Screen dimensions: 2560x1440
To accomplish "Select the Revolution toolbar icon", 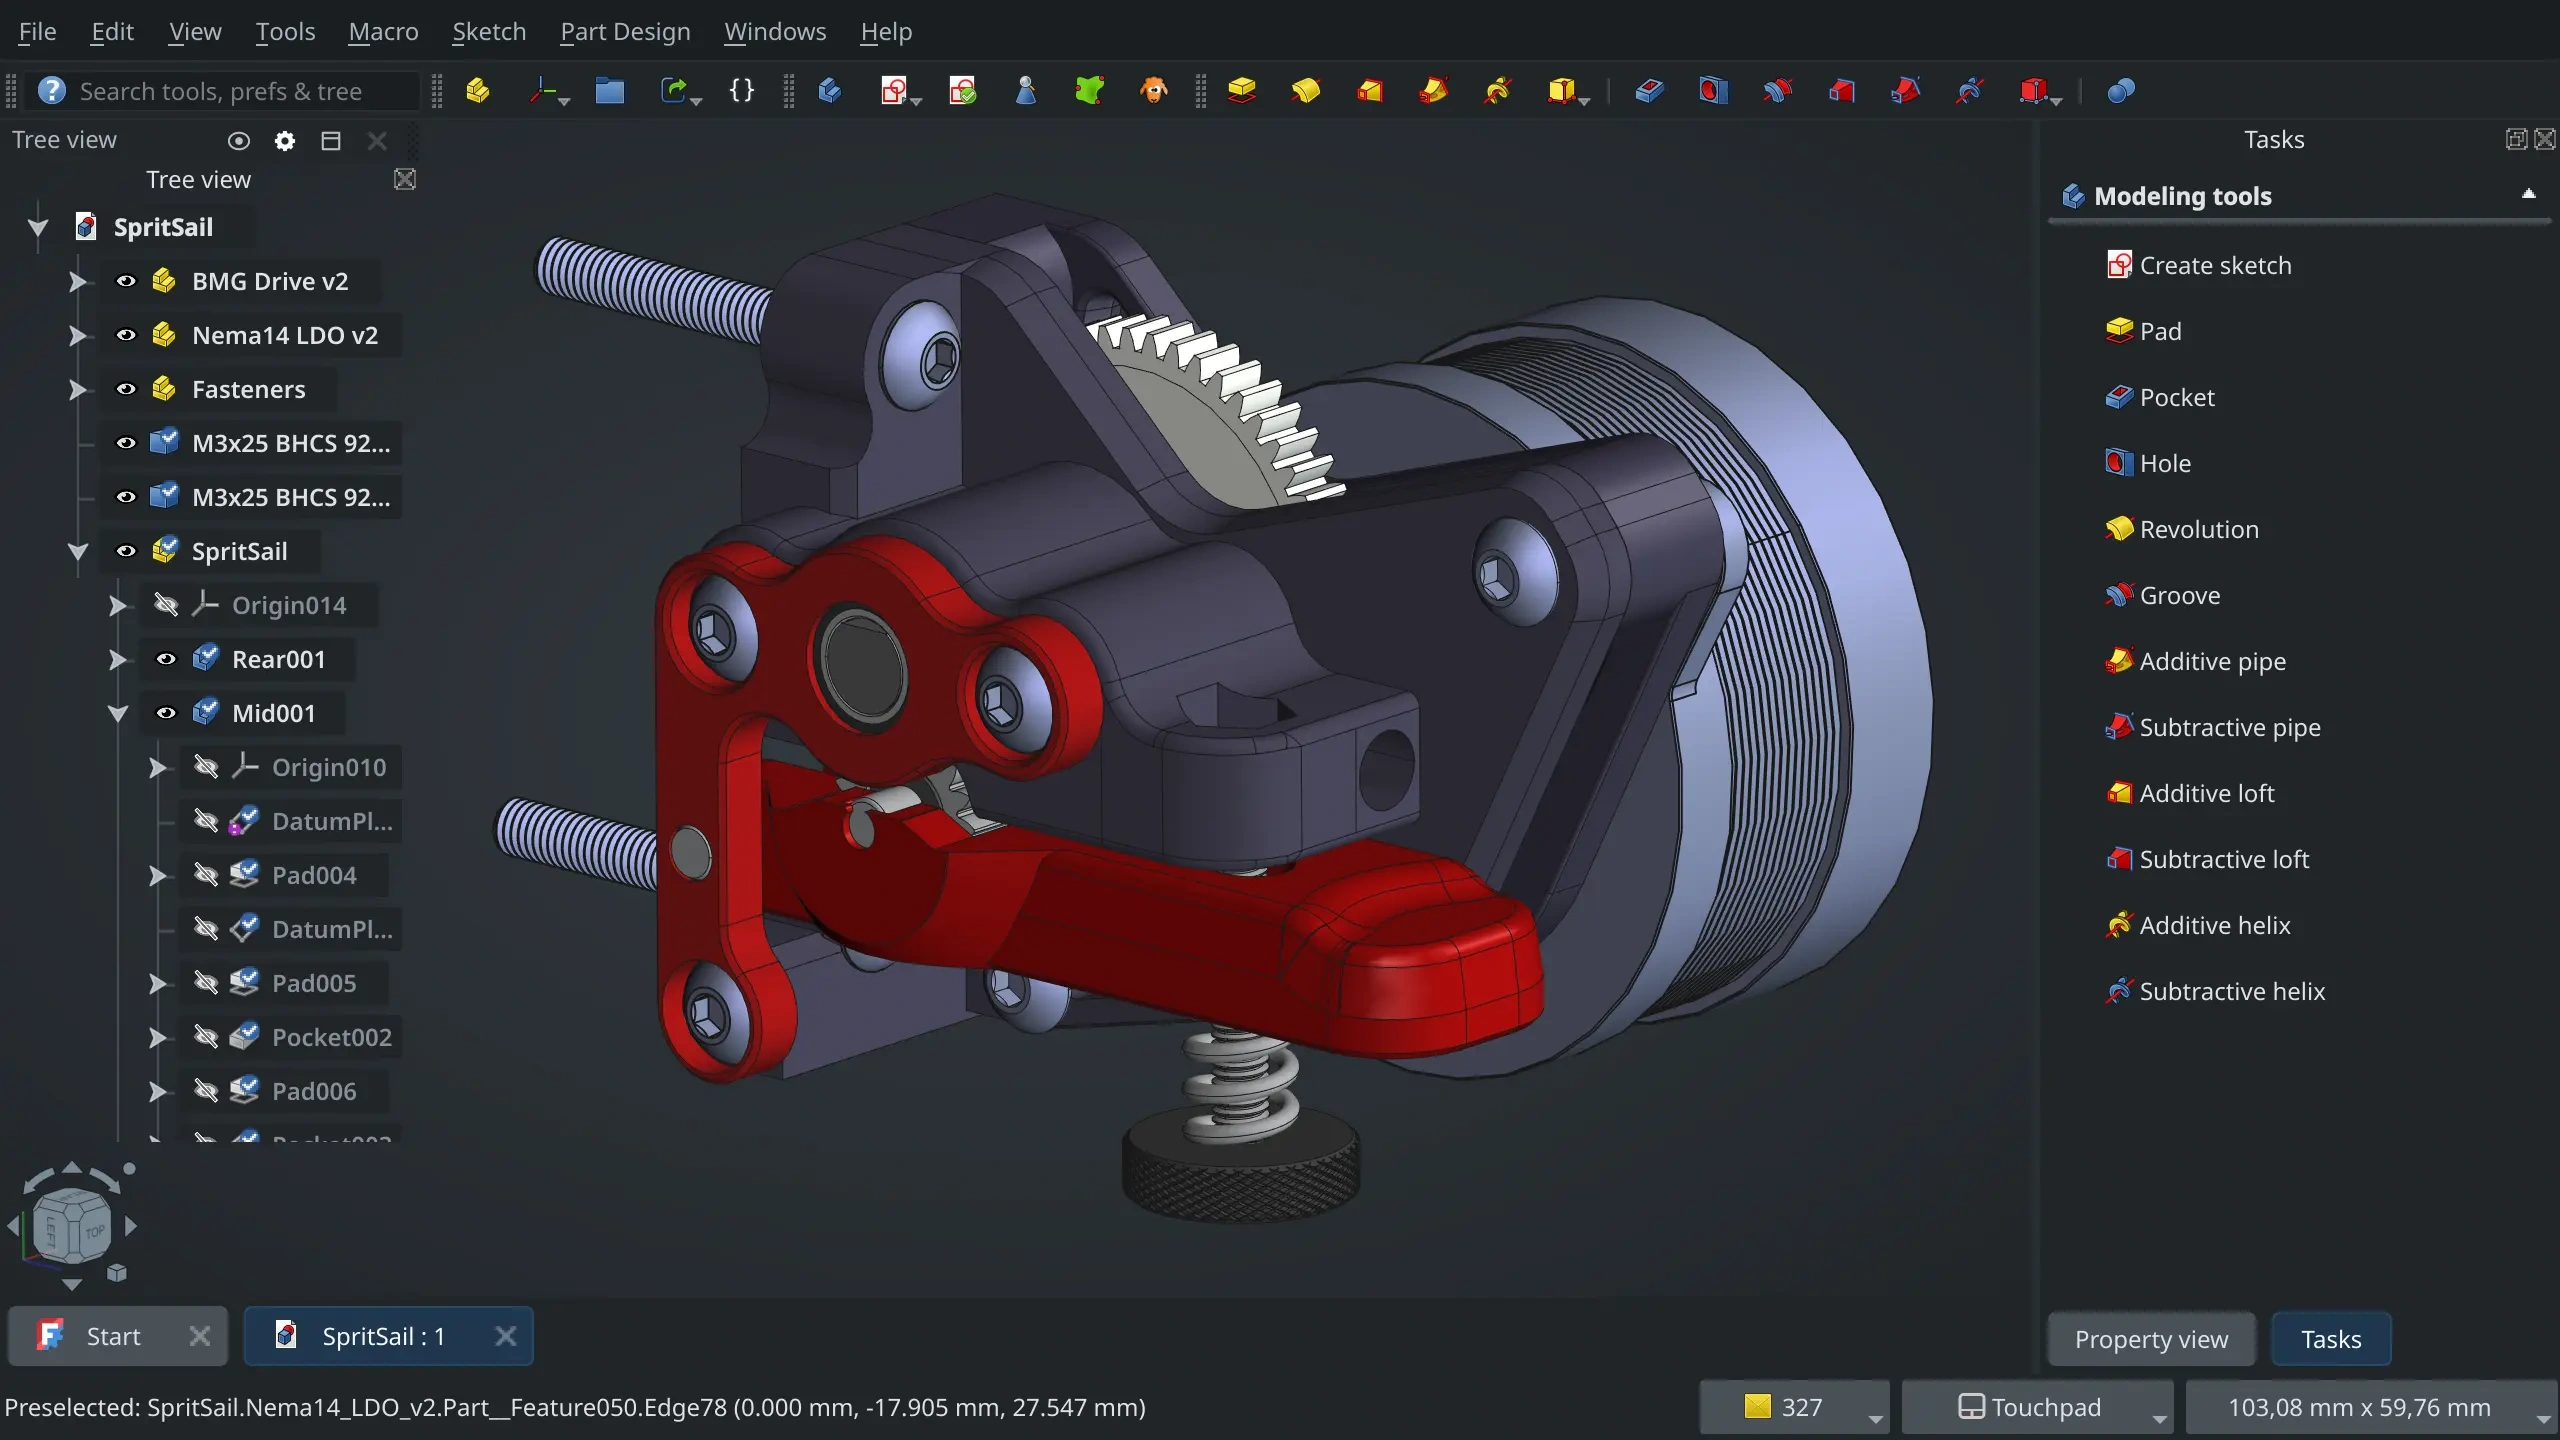I will 1305,91.
